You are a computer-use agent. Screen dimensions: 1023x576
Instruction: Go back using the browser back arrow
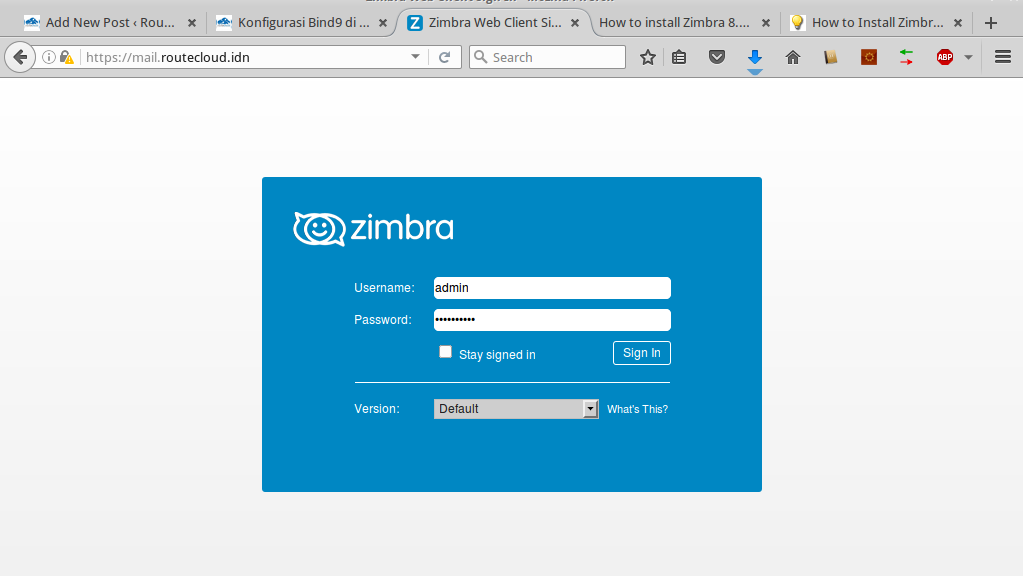[20, 57]
